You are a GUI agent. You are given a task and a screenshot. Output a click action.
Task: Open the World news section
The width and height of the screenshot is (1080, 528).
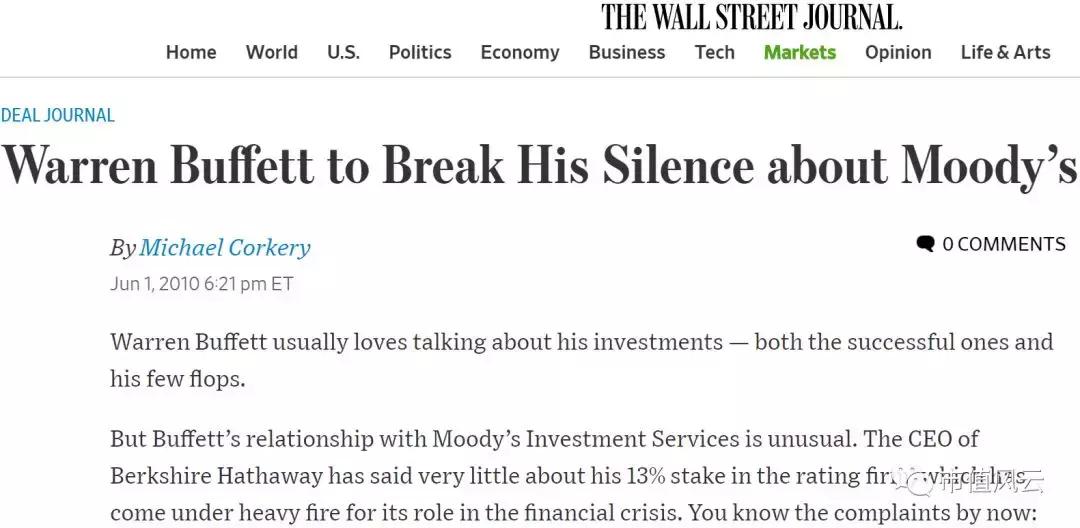[272, 53]
